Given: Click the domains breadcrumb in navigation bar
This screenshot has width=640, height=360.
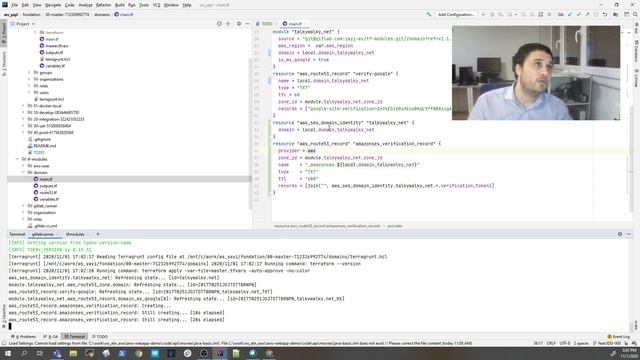Looking at the screenshot, I should tap(102, 14).
